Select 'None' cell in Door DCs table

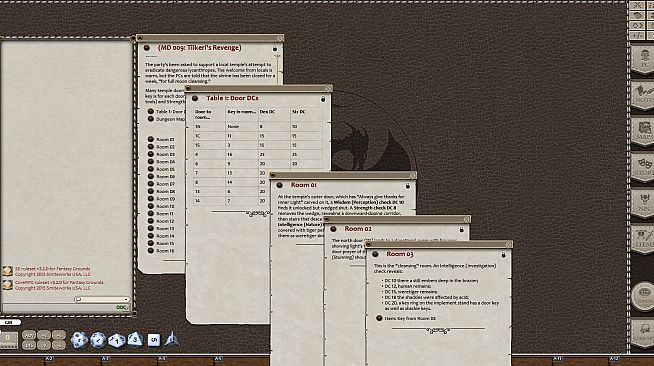(241, 126)
